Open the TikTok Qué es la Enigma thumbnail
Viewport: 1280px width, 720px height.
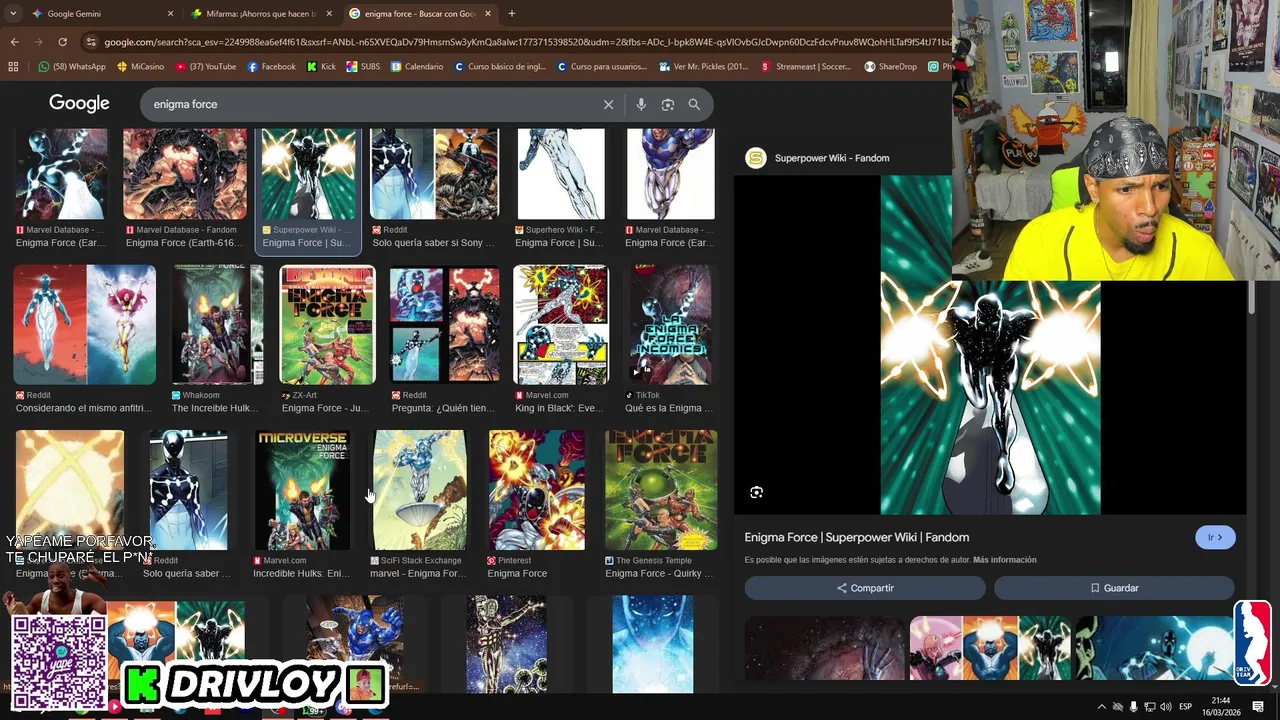[x=670, y=325]
